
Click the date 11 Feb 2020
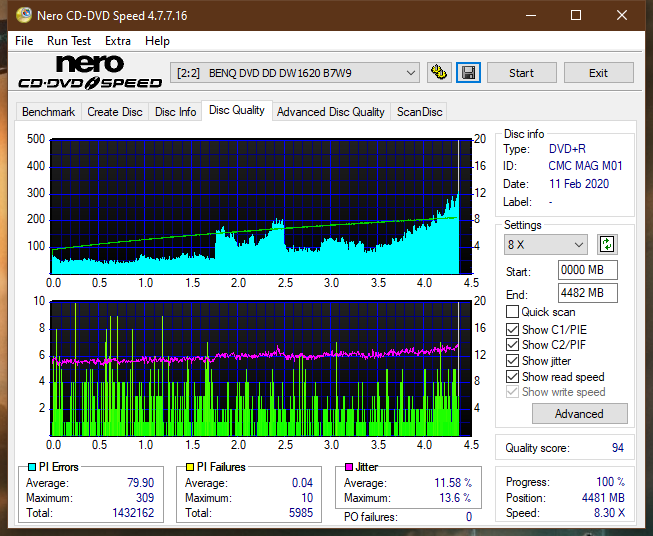click(579, 184)
